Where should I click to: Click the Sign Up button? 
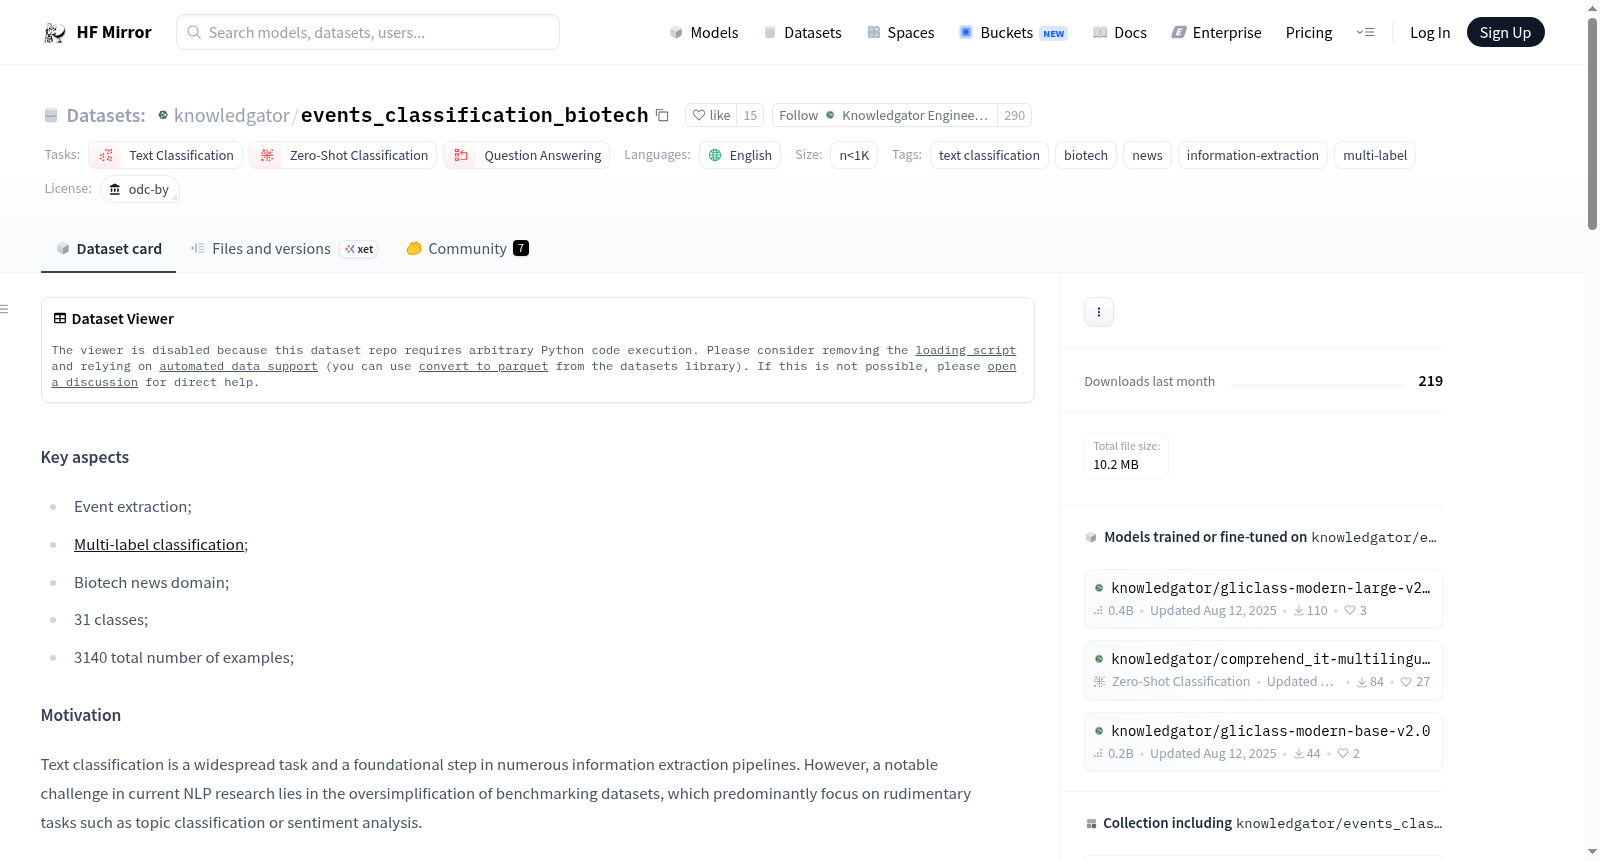tap(1505, 32)
